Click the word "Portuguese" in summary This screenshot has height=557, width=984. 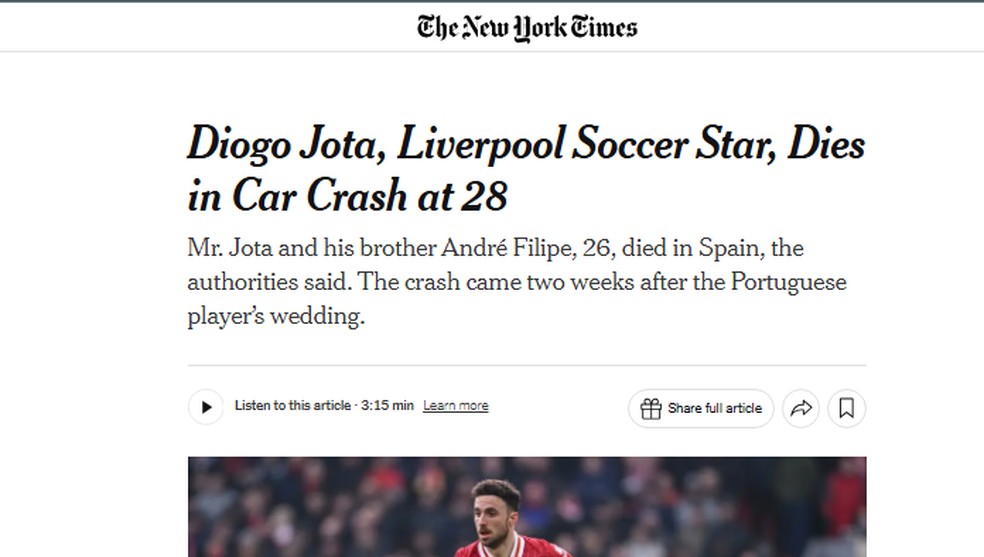[x=788, y=282]
